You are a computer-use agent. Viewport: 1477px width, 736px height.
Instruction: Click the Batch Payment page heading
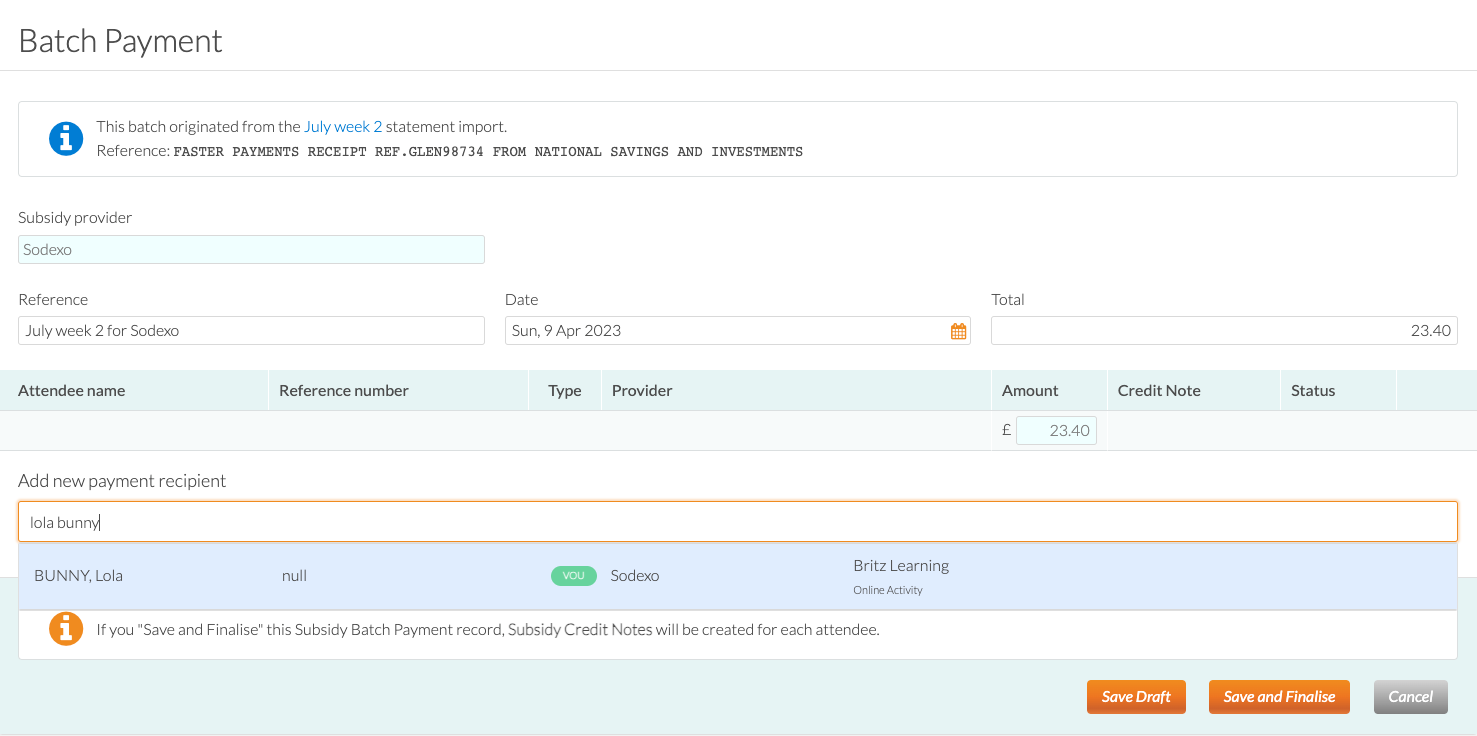click(120, 41)
